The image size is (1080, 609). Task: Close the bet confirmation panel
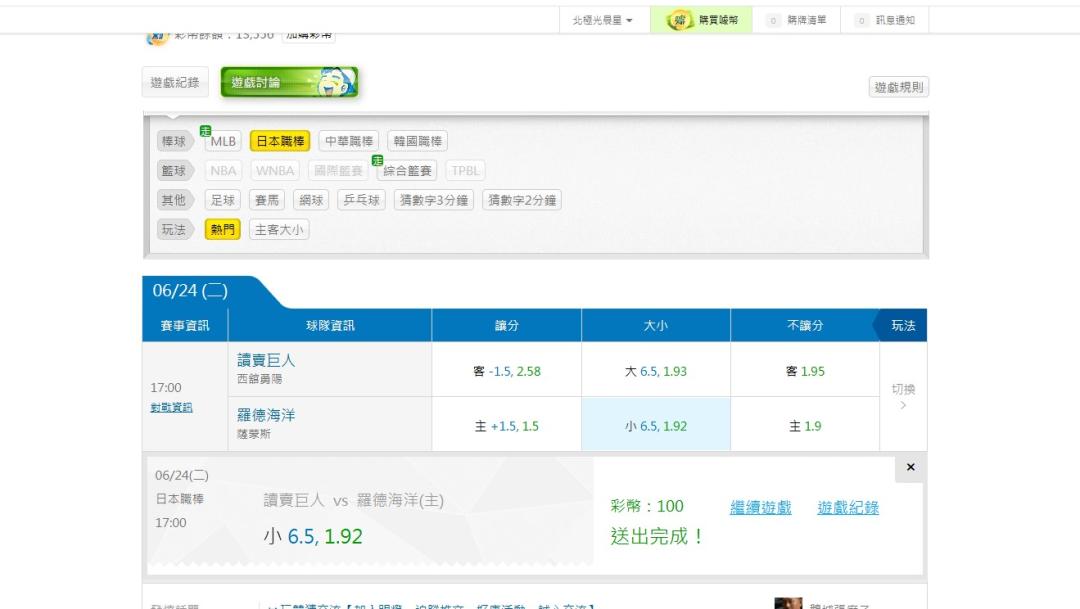(911, 468)
